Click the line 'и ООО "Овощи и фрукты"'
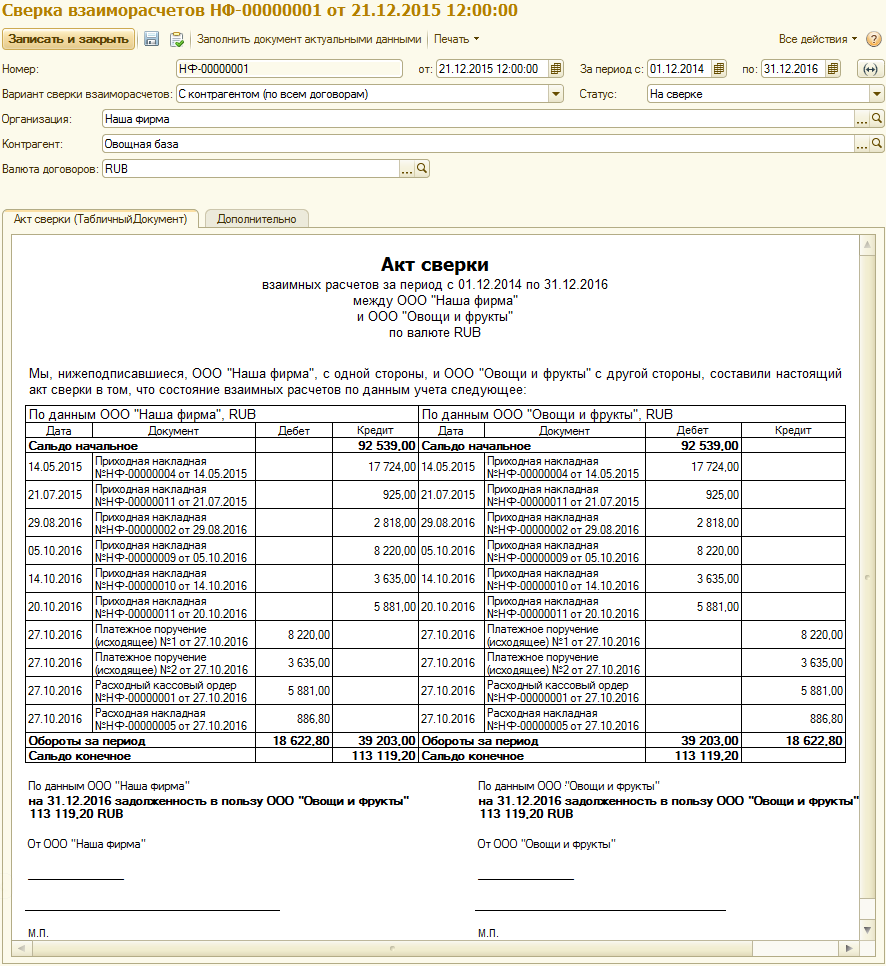 (x=435, y=317)
